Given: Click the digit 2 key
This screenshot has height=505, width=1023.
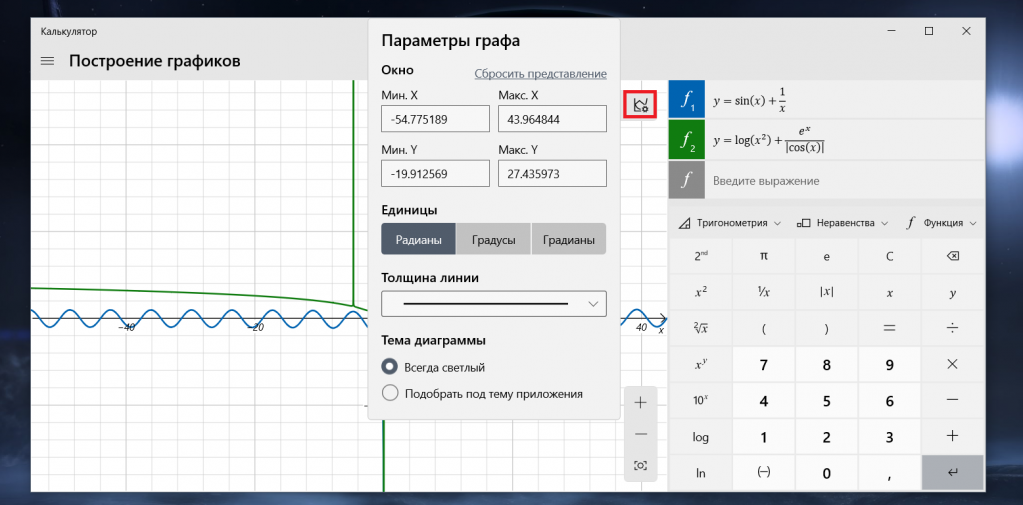Looking at the screenshot, I should click(826, 437).
